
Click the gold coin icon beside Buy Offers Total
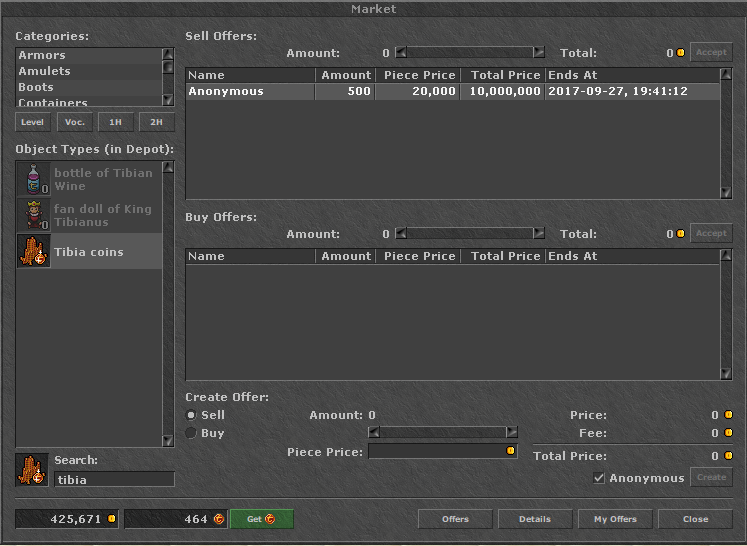click(x=680, y=233)
